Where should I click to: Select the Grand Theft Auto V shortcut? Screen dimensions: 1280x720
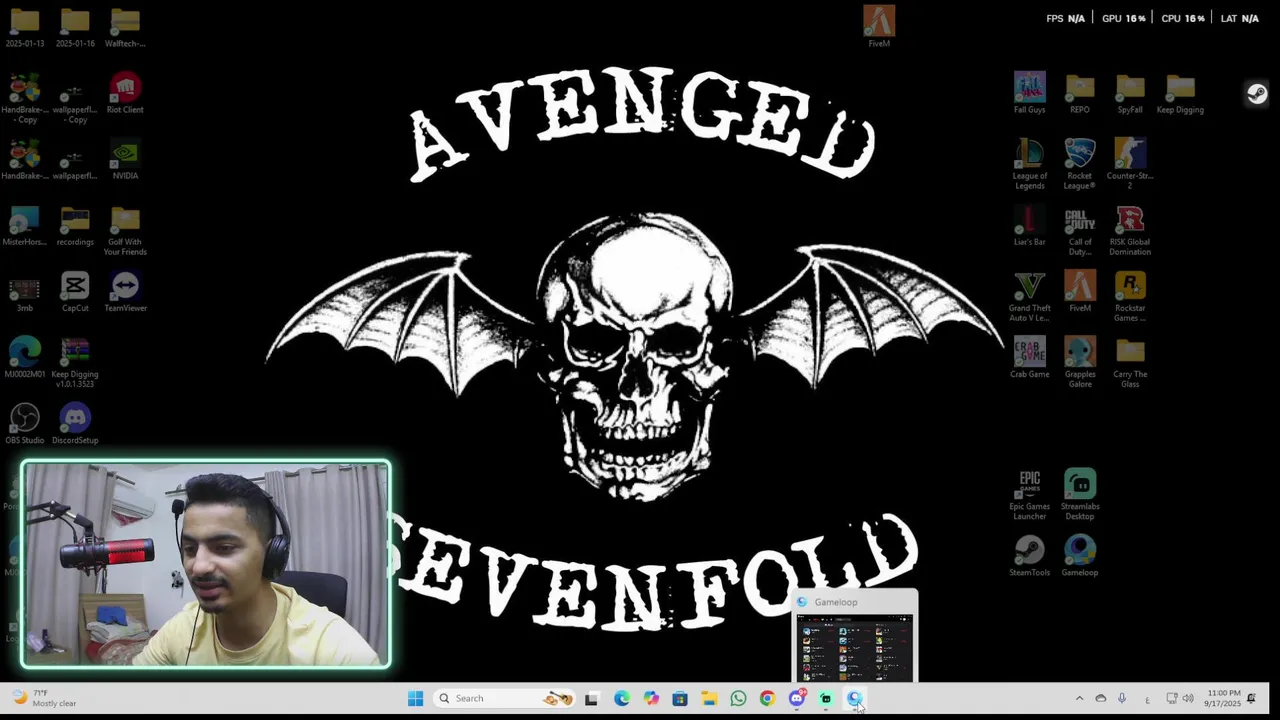[1030, 296]
